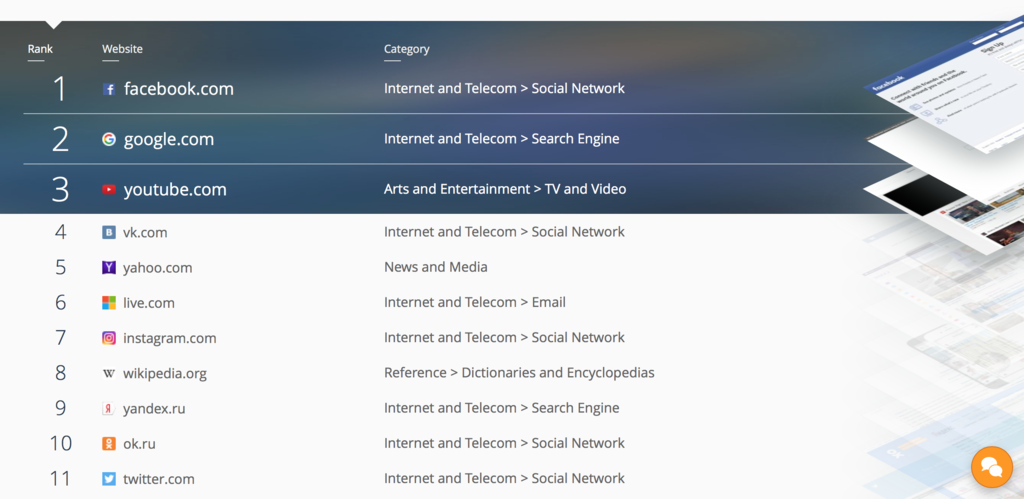
Task: Open the ok.ru link
Action: click(139, 444)
